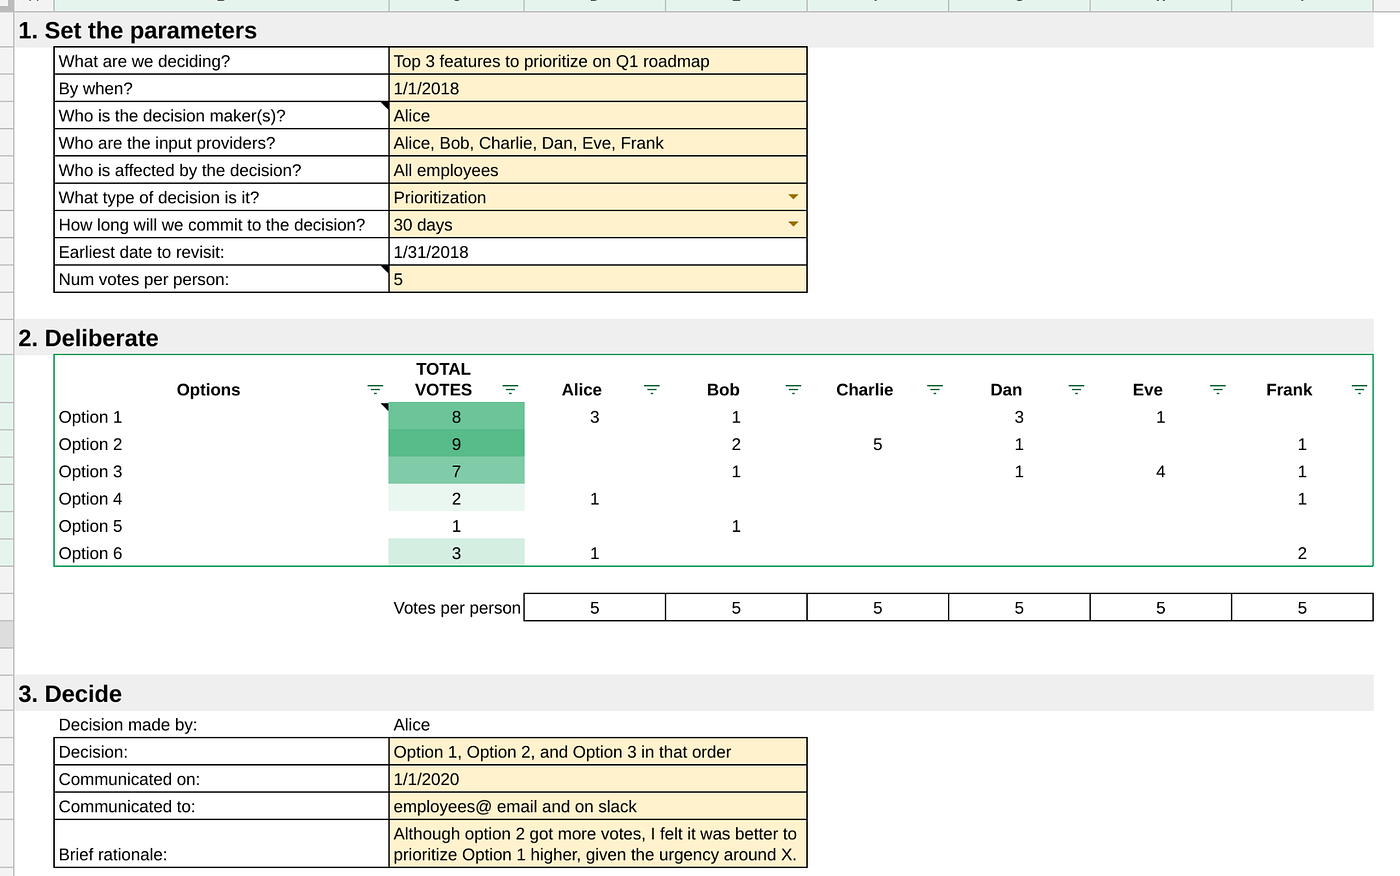This screenshot has height=876, width=1400.
Task: Open the filter on Dan's vote column
Action: (x=1076, y=390)
